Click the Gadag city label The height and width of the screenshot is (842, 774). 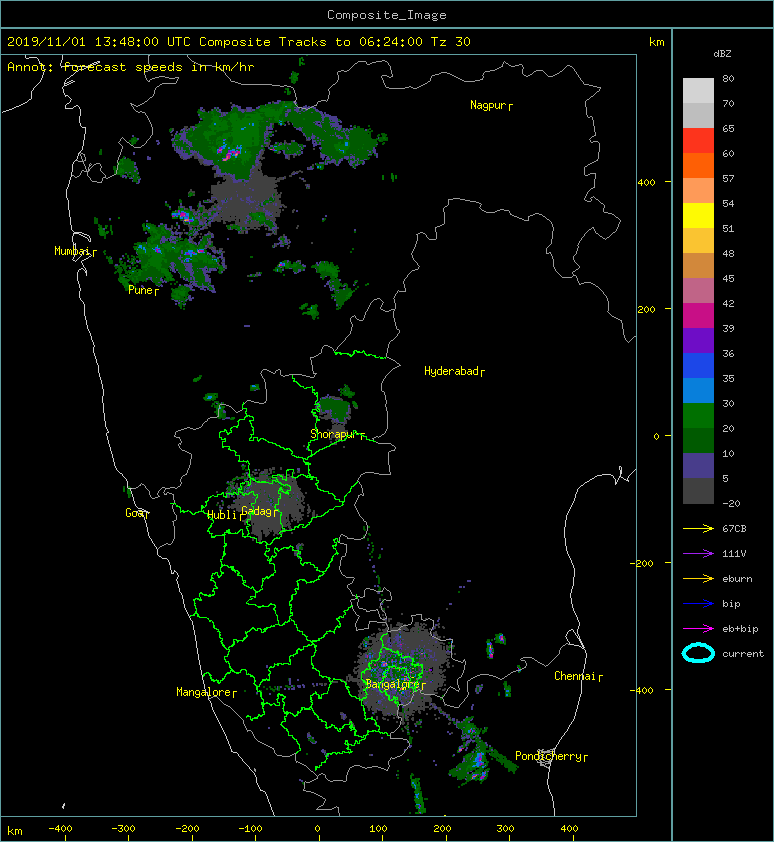(257, 511)
